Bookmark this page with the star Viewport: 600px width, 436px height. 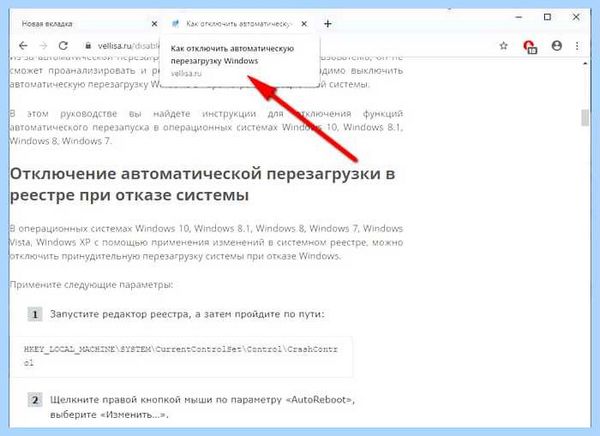504,46
